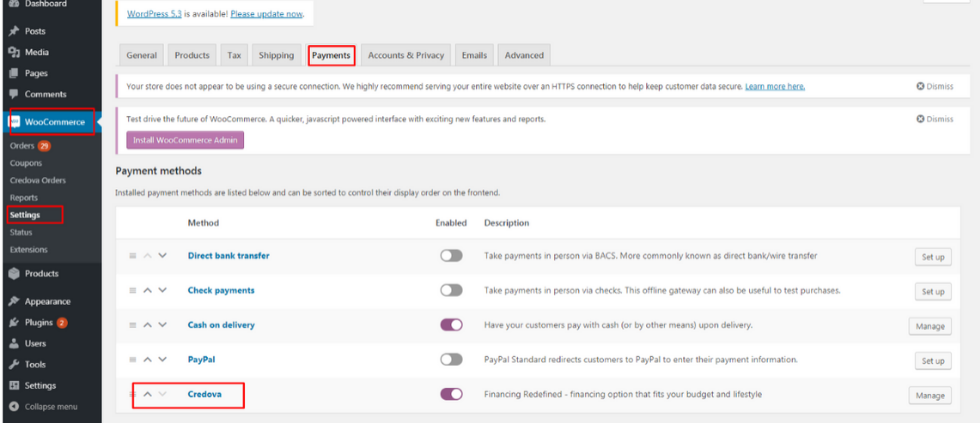Click Install WooCommerce Admin button

185,141
